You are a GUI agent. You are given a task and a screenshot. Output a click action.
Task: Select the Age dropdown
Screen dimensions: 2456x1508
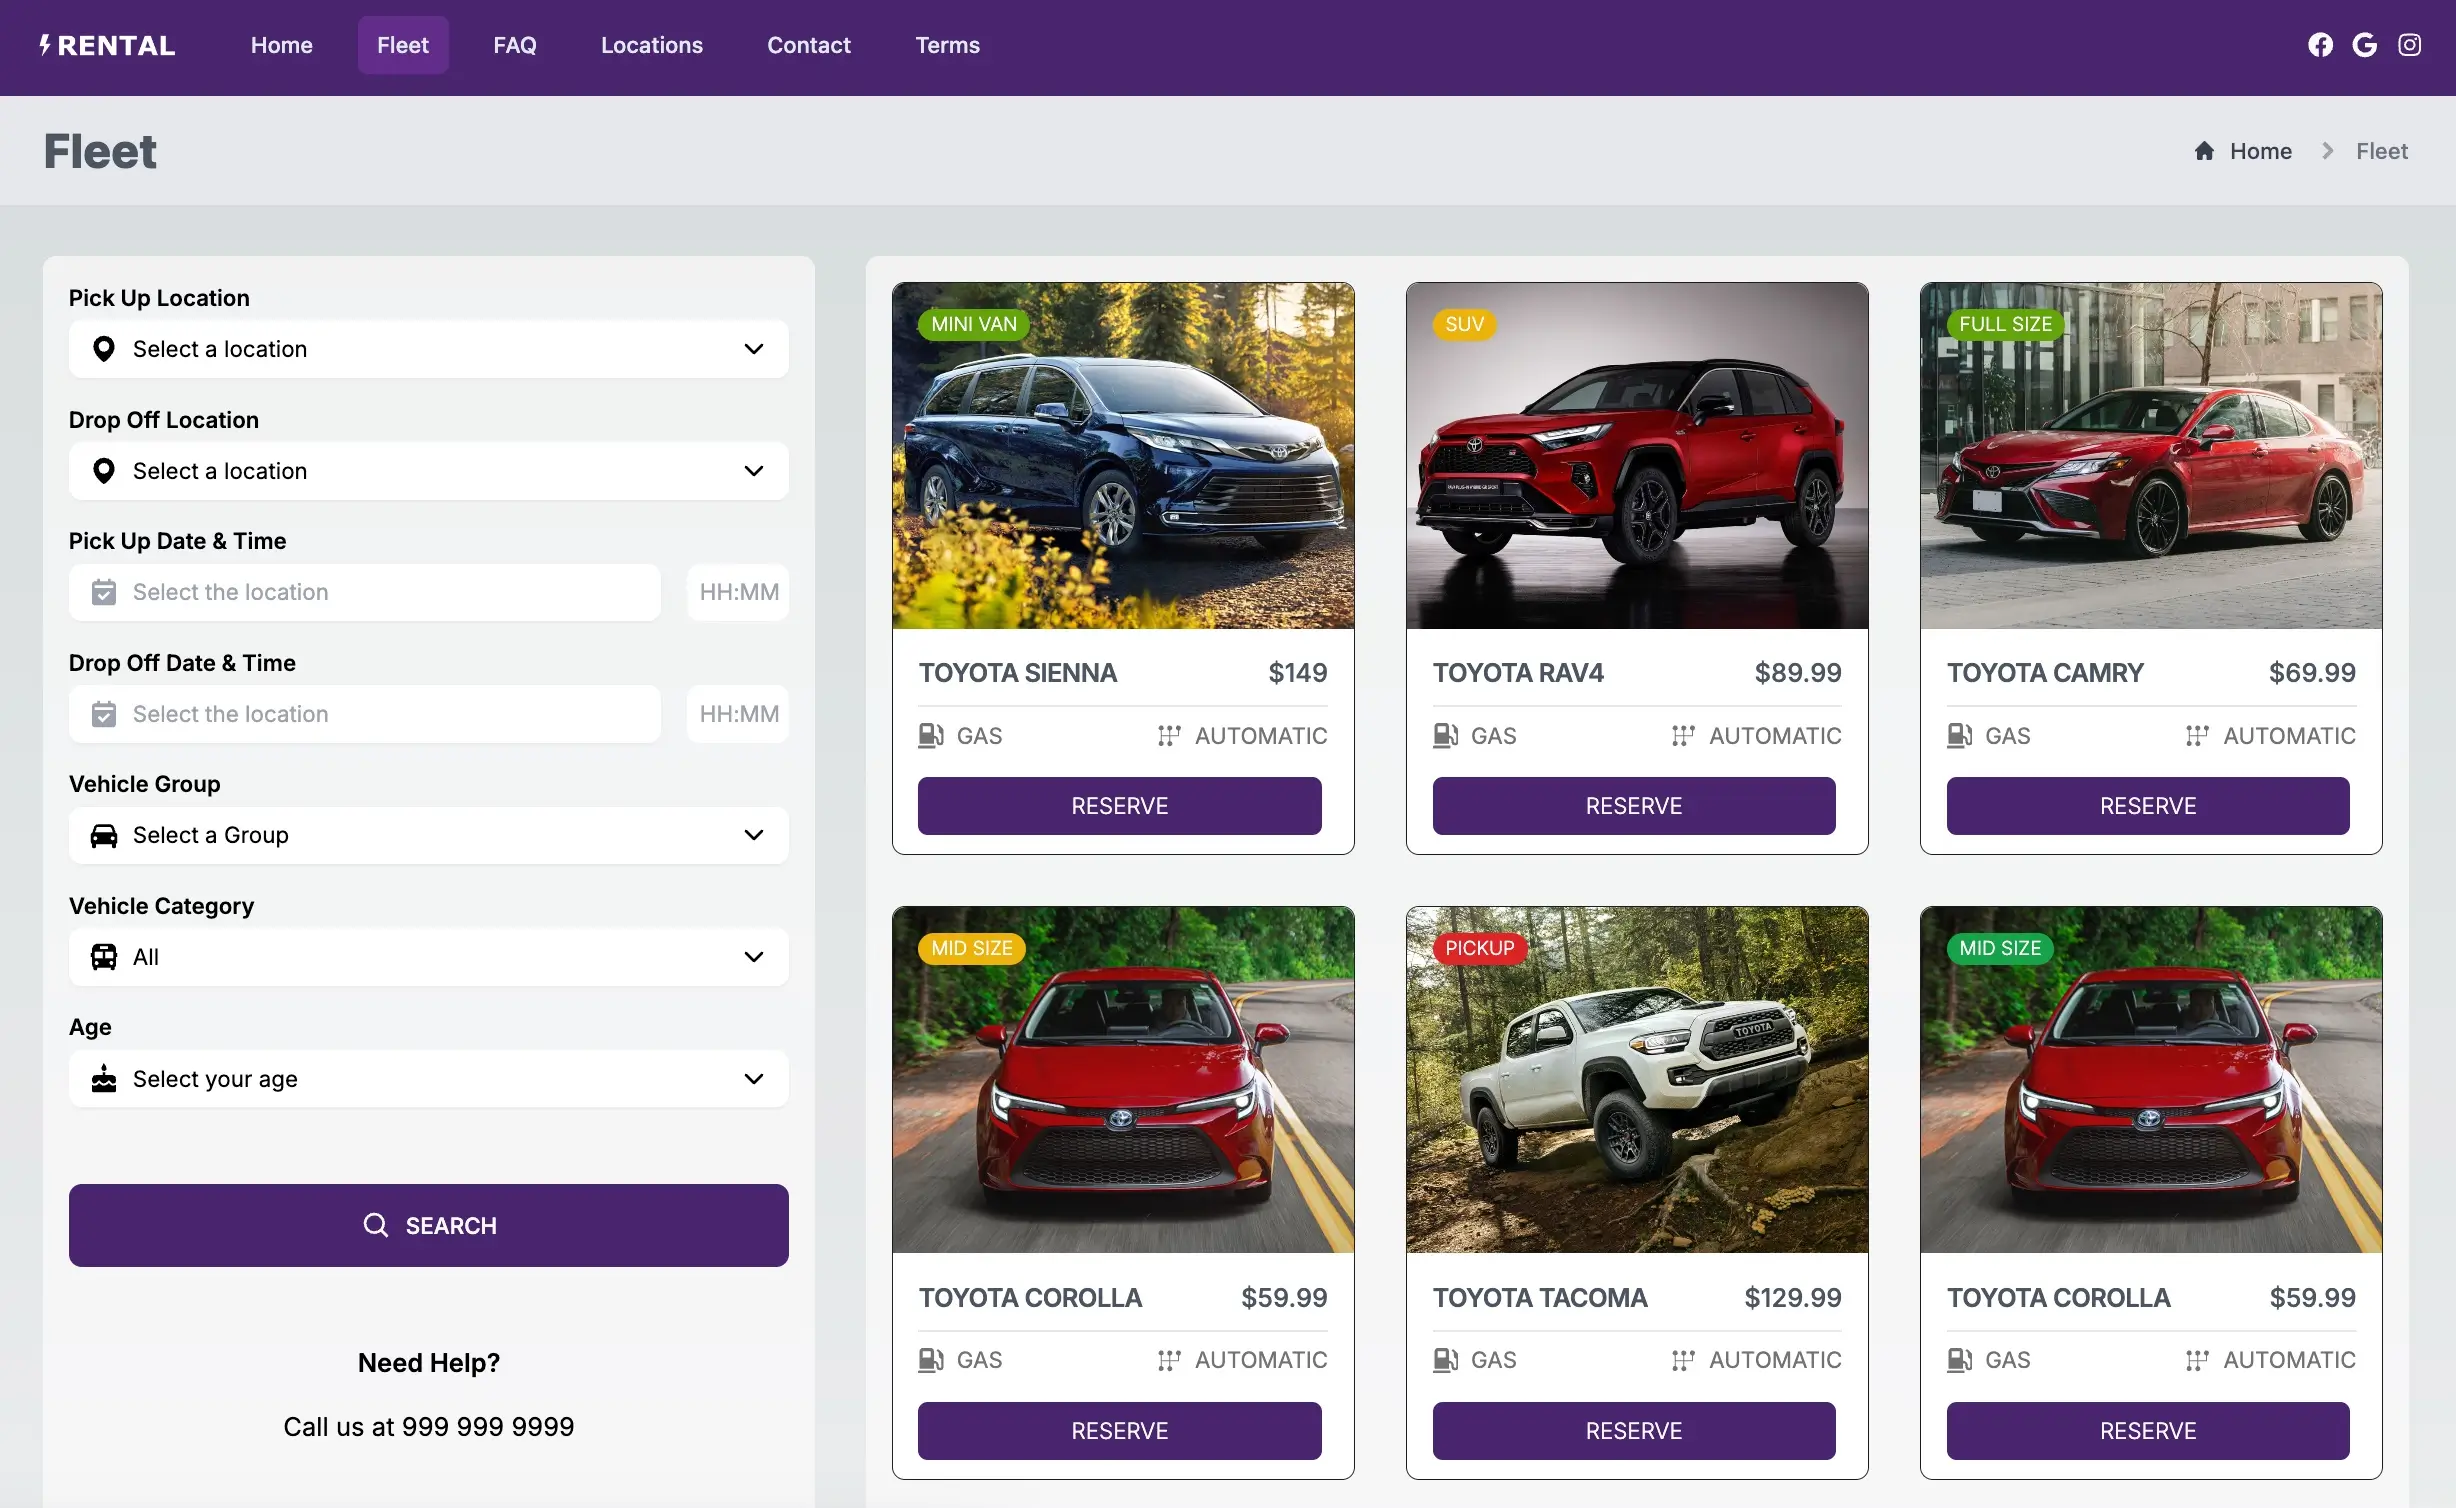(x=428, y=1077)
